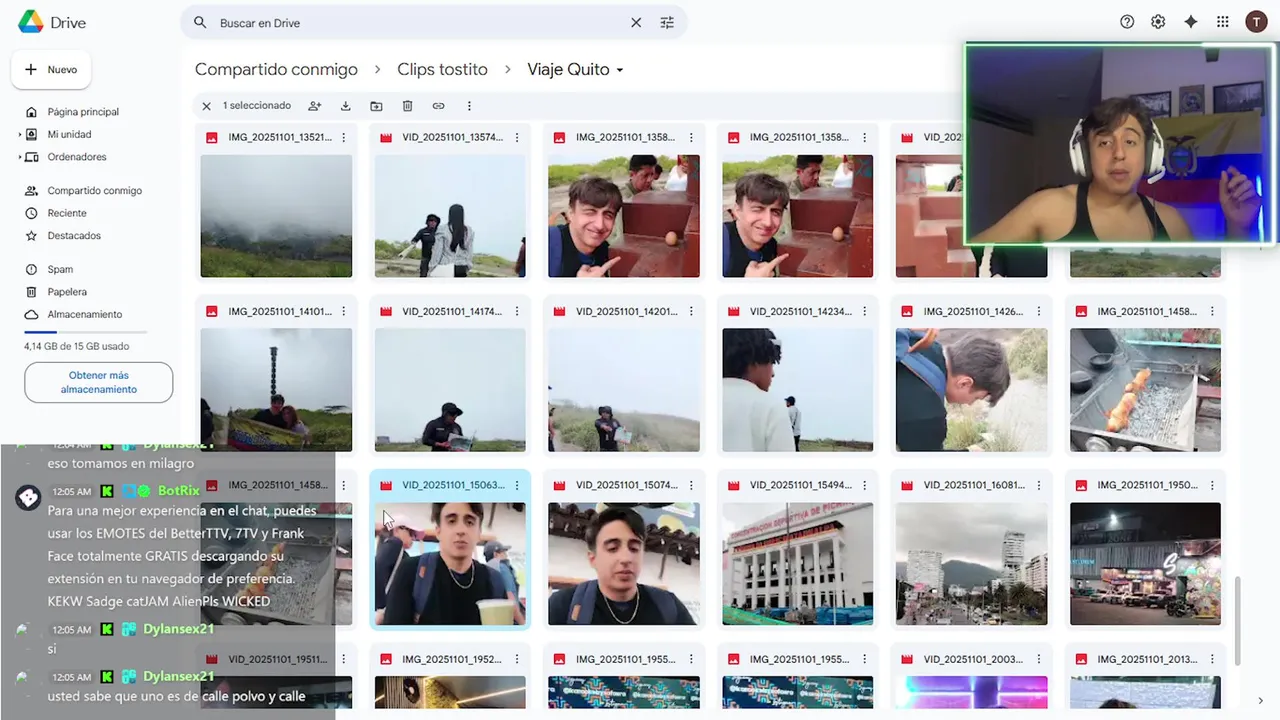This screenshot has width=1280, height=720.
Task: Expand the side panel arrow at bottom right
Action: pos(1260,701)
